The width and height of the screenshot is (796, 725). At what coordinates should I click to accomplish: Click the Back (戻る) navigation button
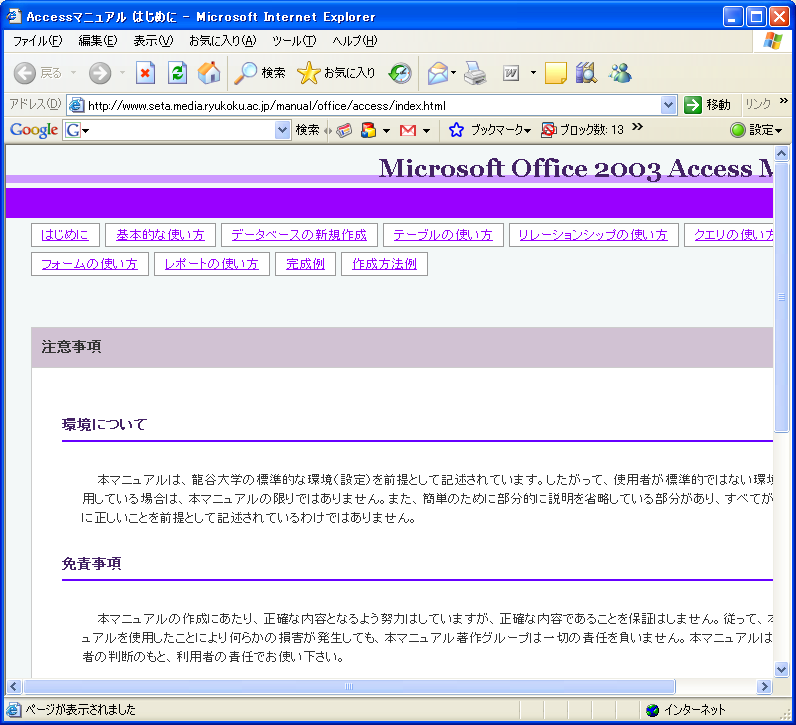[38, 74]
